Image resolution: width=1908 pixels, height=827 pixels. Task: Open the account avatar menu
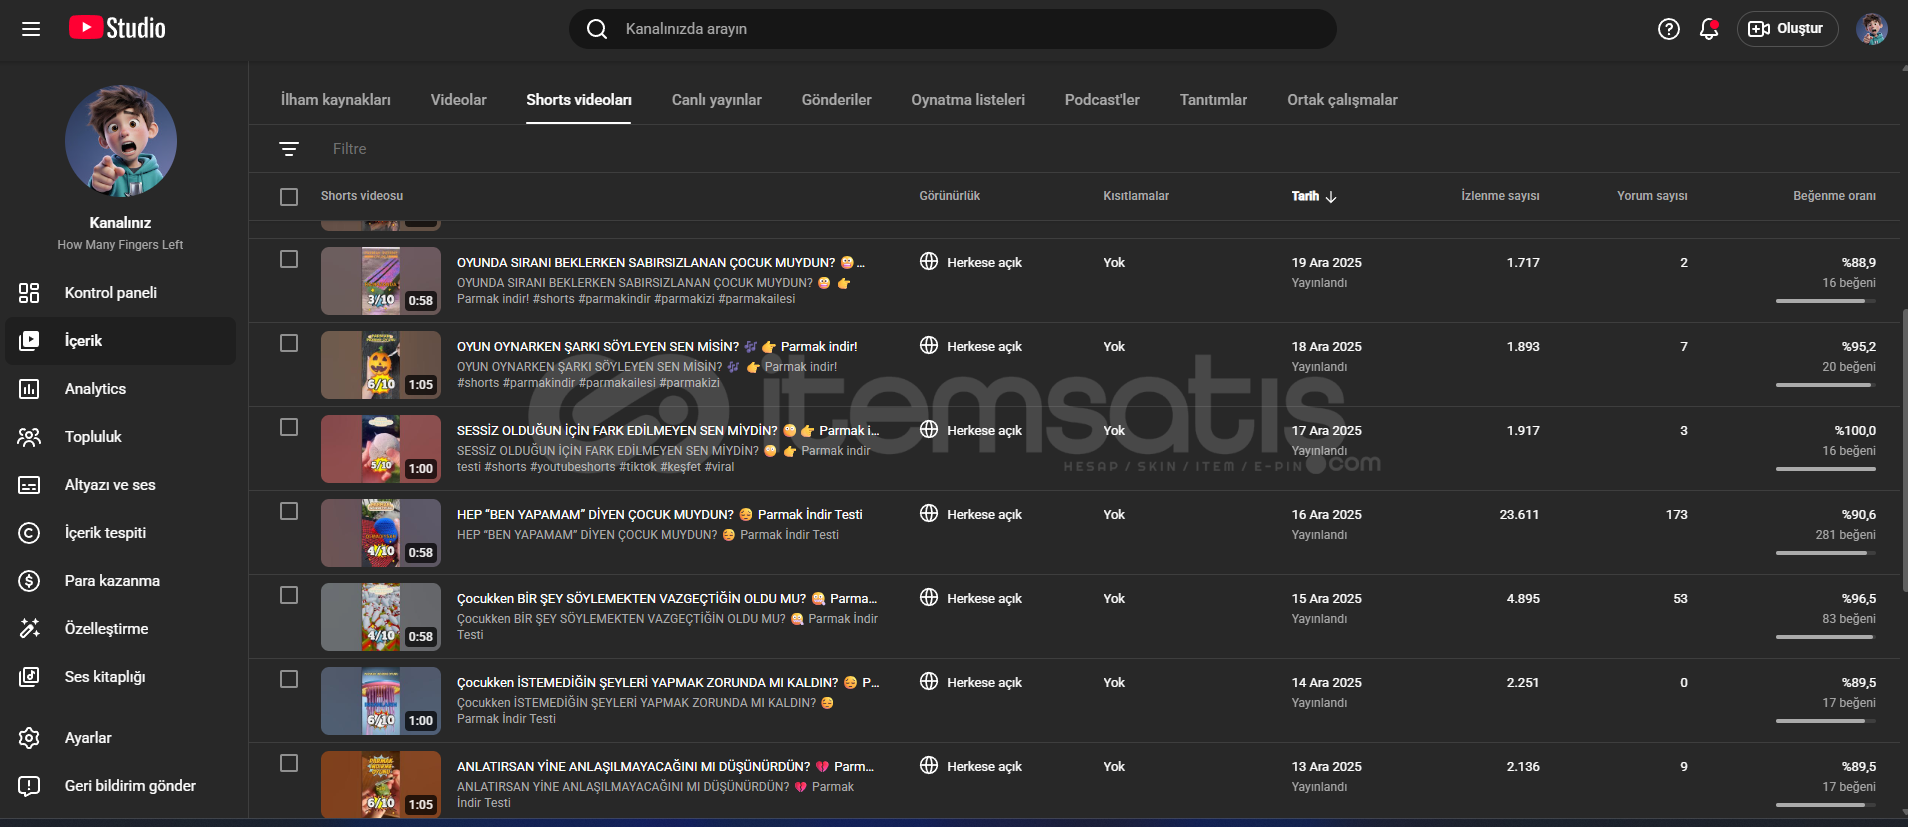pyautogui.click(x=1871, y=29)
